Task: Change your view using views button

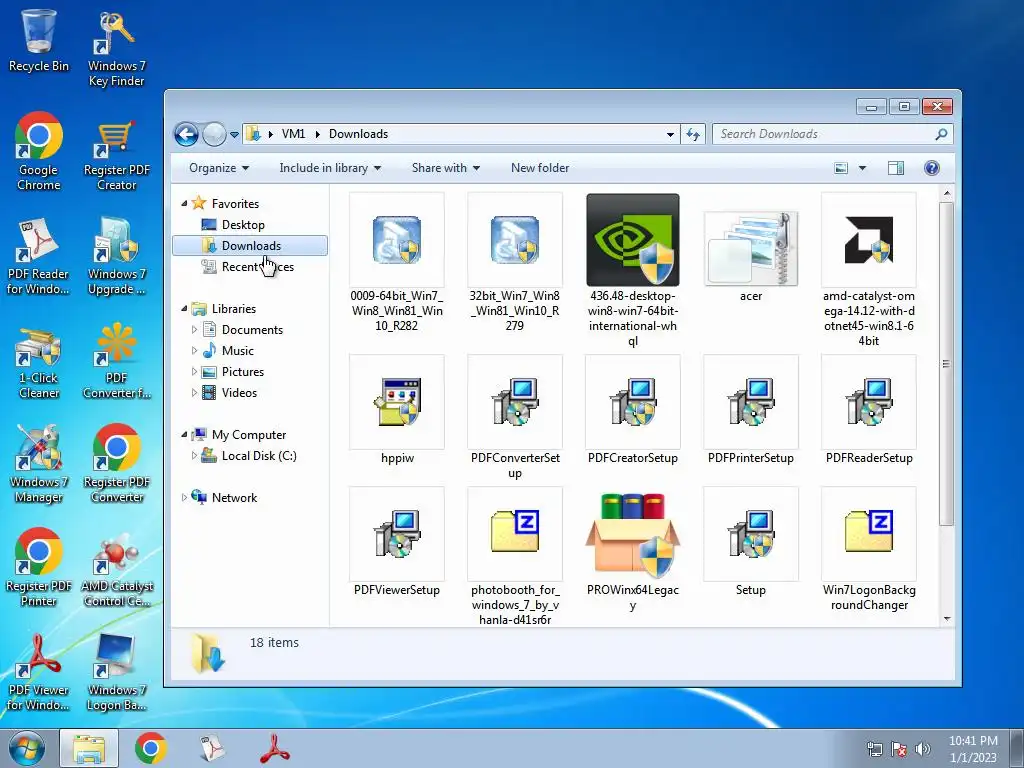Action: click(x=841, y=168)
